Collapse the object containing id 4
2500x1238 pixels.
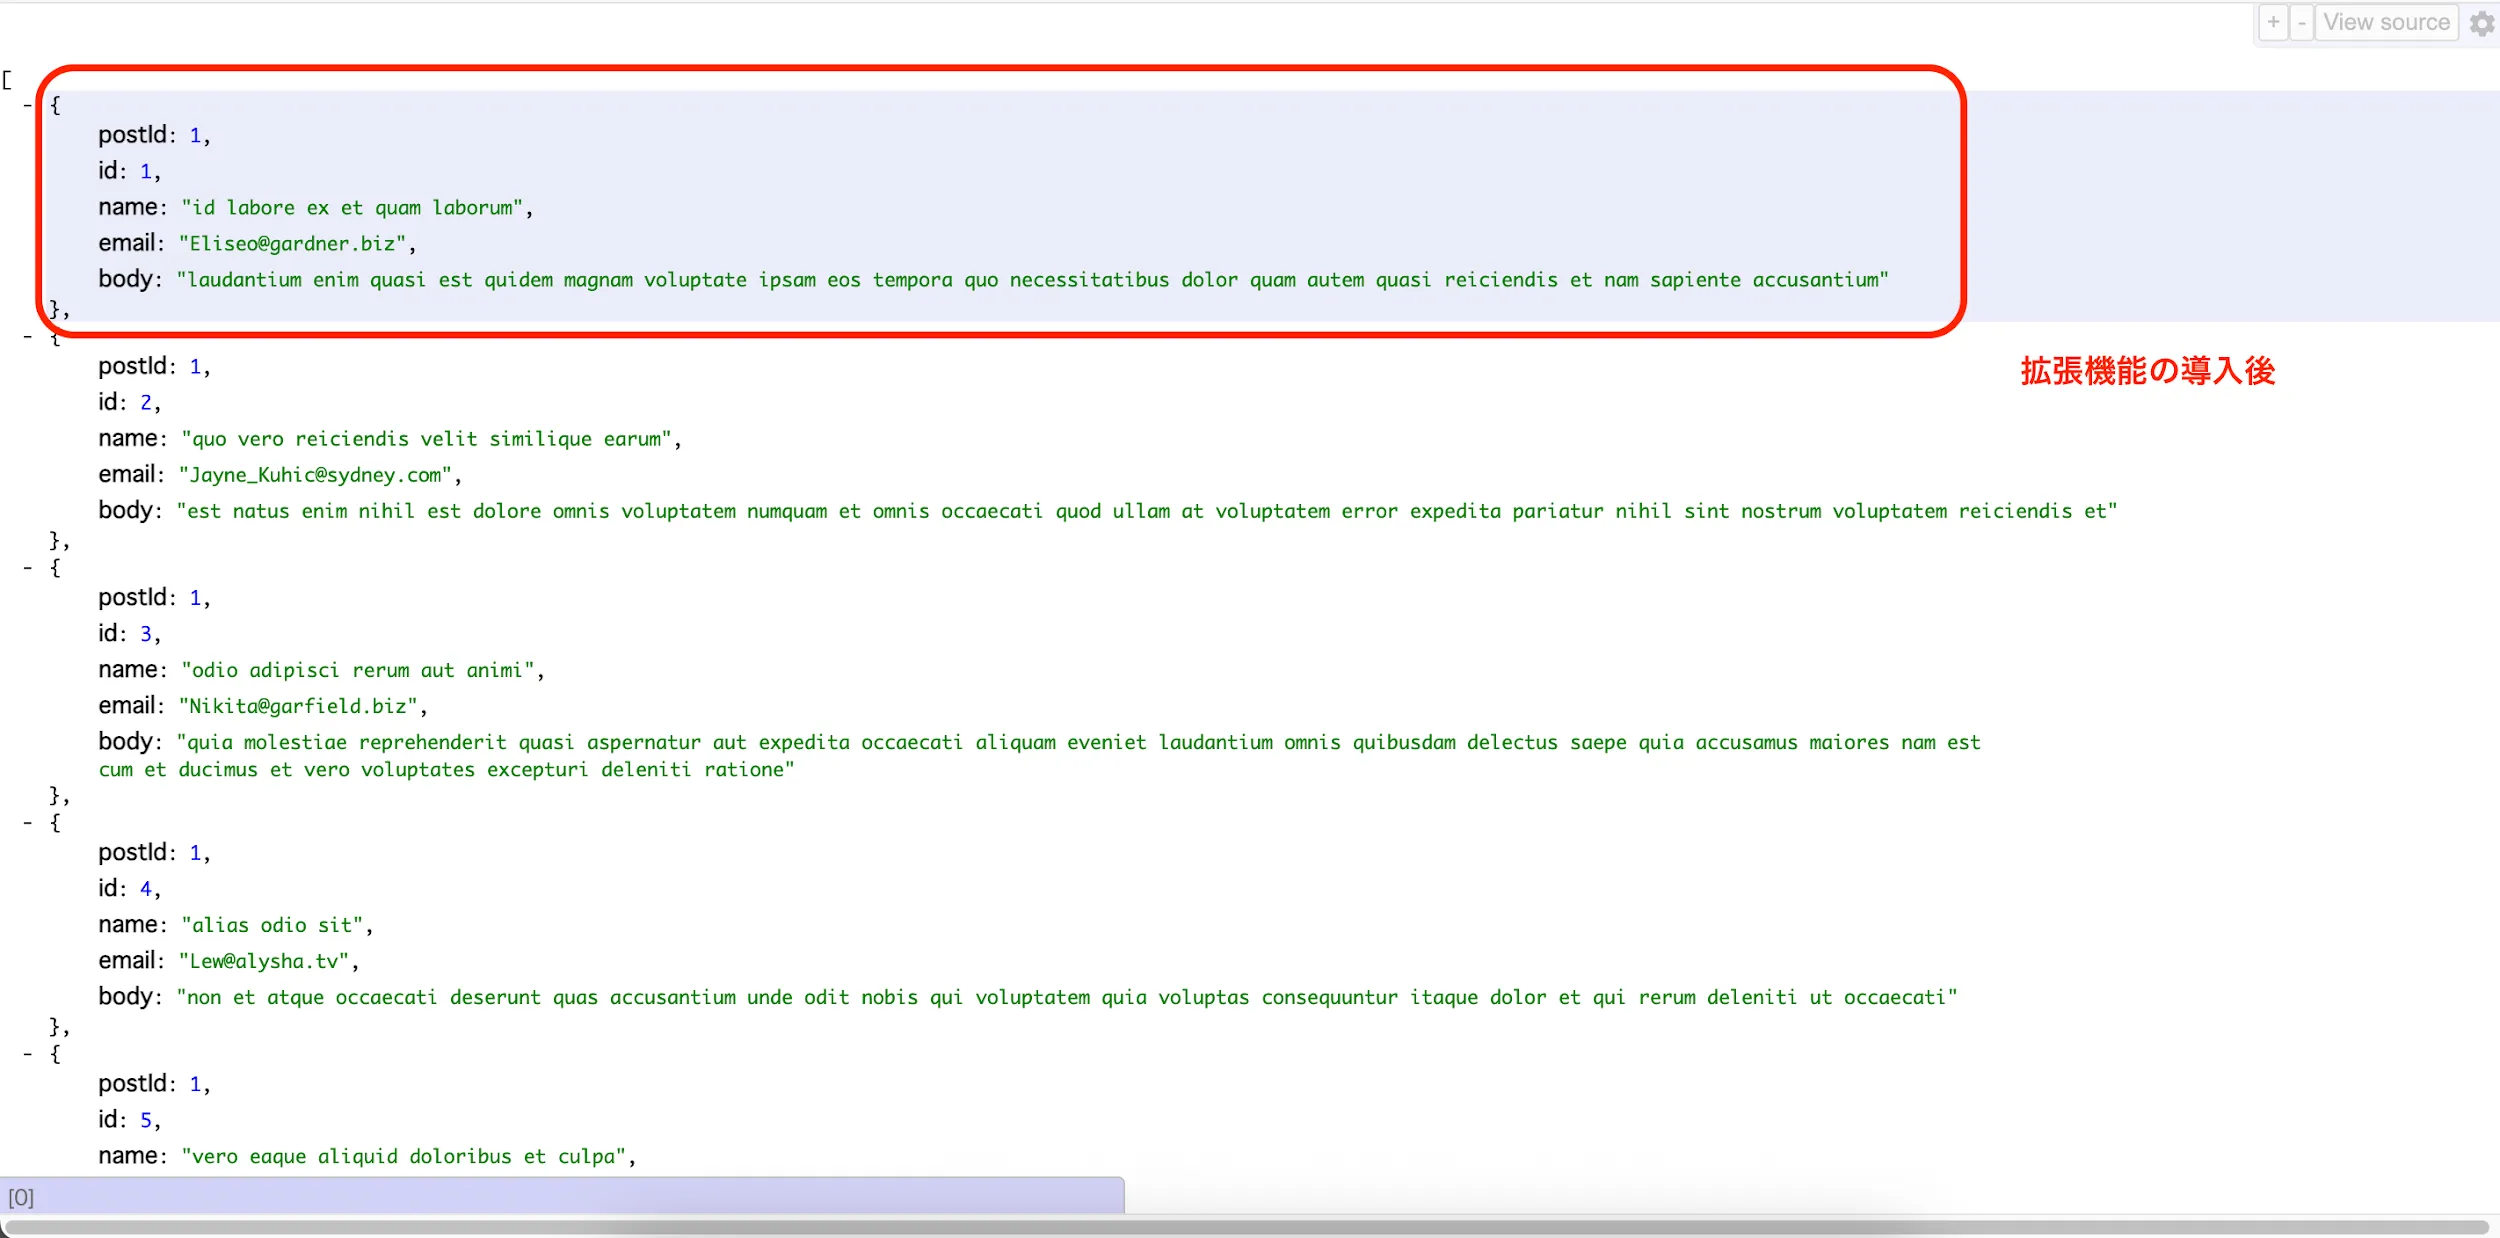click(28, 823)
